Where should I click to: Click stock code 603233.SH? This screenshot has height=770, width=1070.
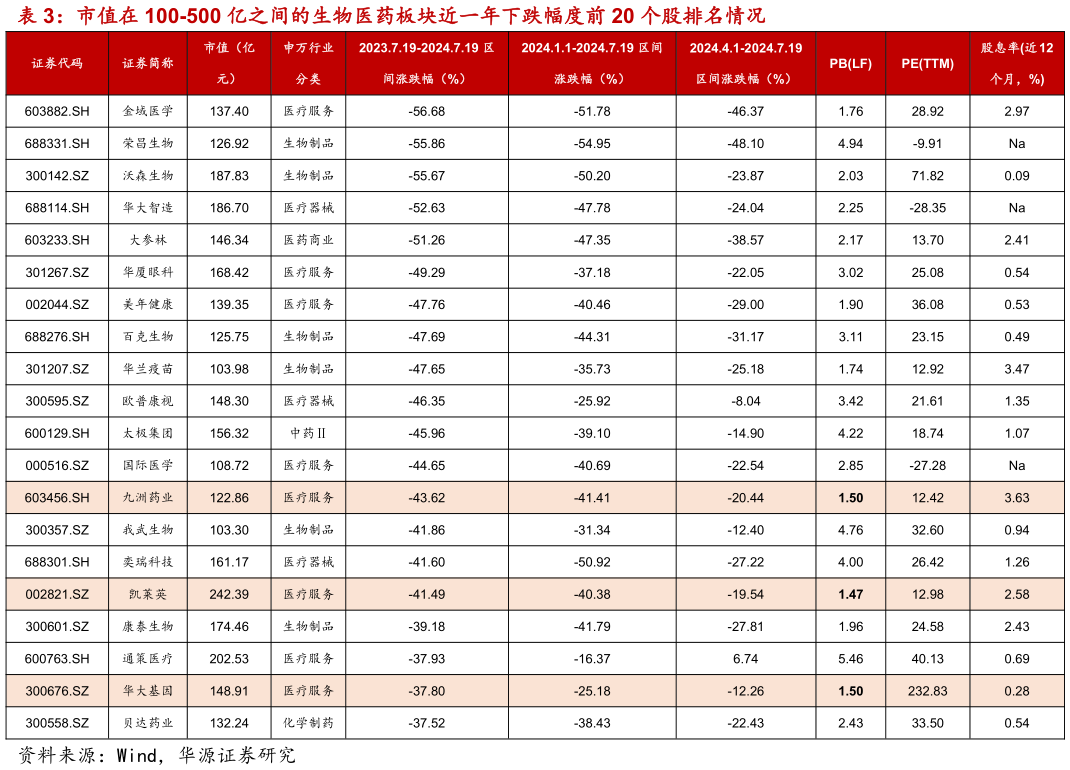click(57, 240)
